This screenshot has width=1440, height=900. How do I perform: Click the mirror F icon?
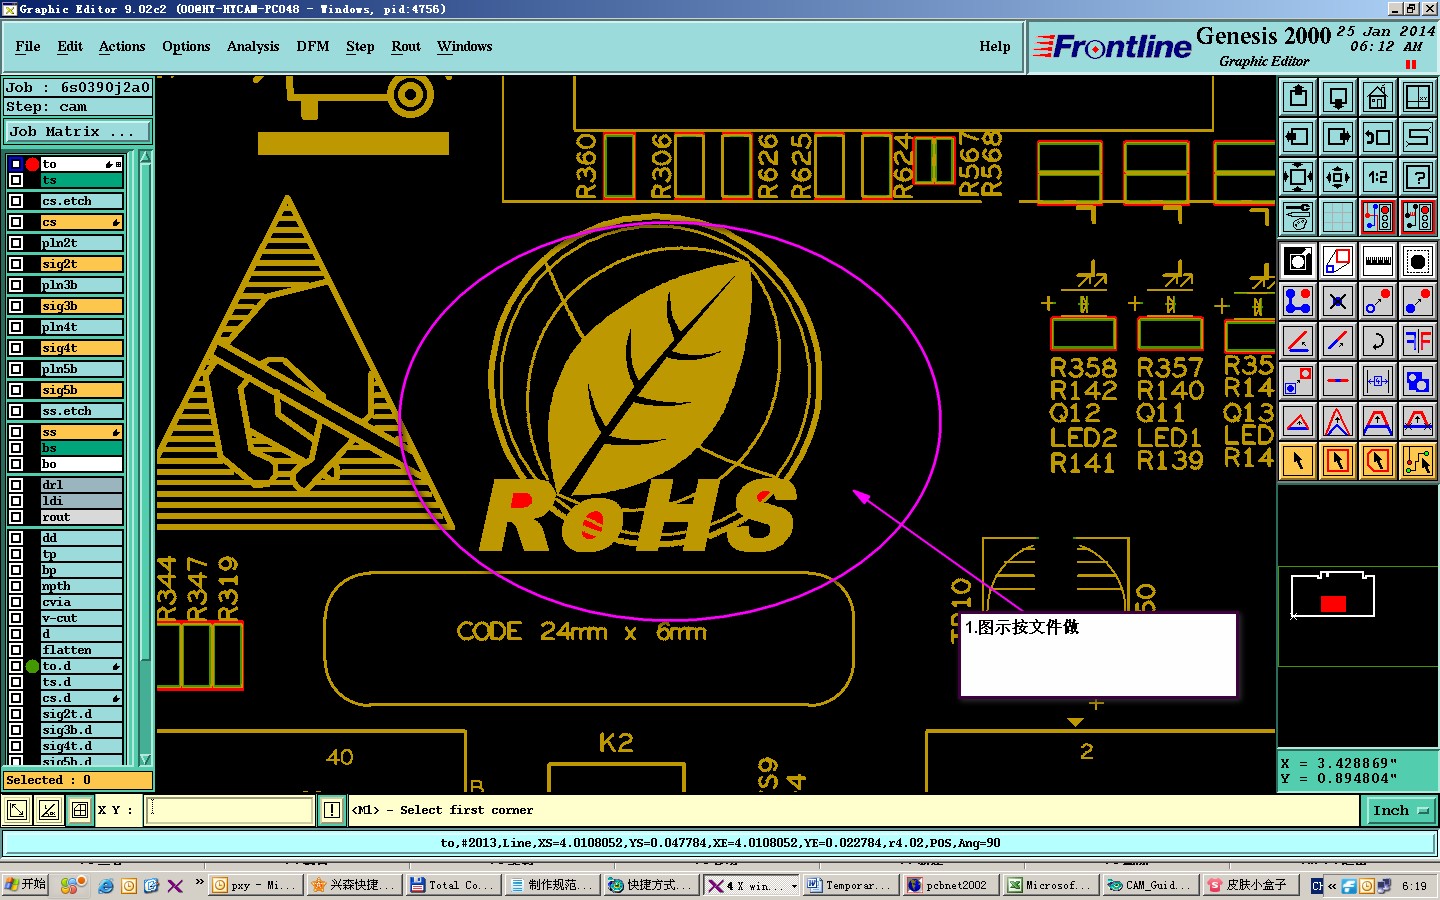coord(1417,341)
